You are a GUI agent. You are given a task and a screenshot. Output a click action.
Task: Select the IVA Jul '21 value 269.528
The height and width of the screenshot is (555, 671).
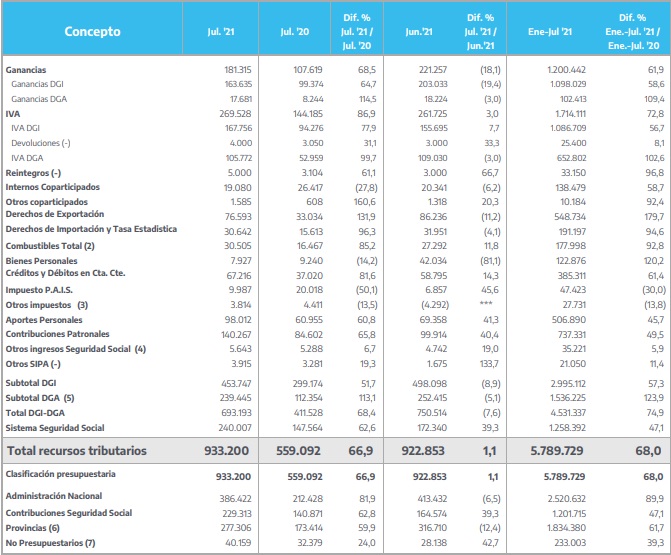pos(235,114)
